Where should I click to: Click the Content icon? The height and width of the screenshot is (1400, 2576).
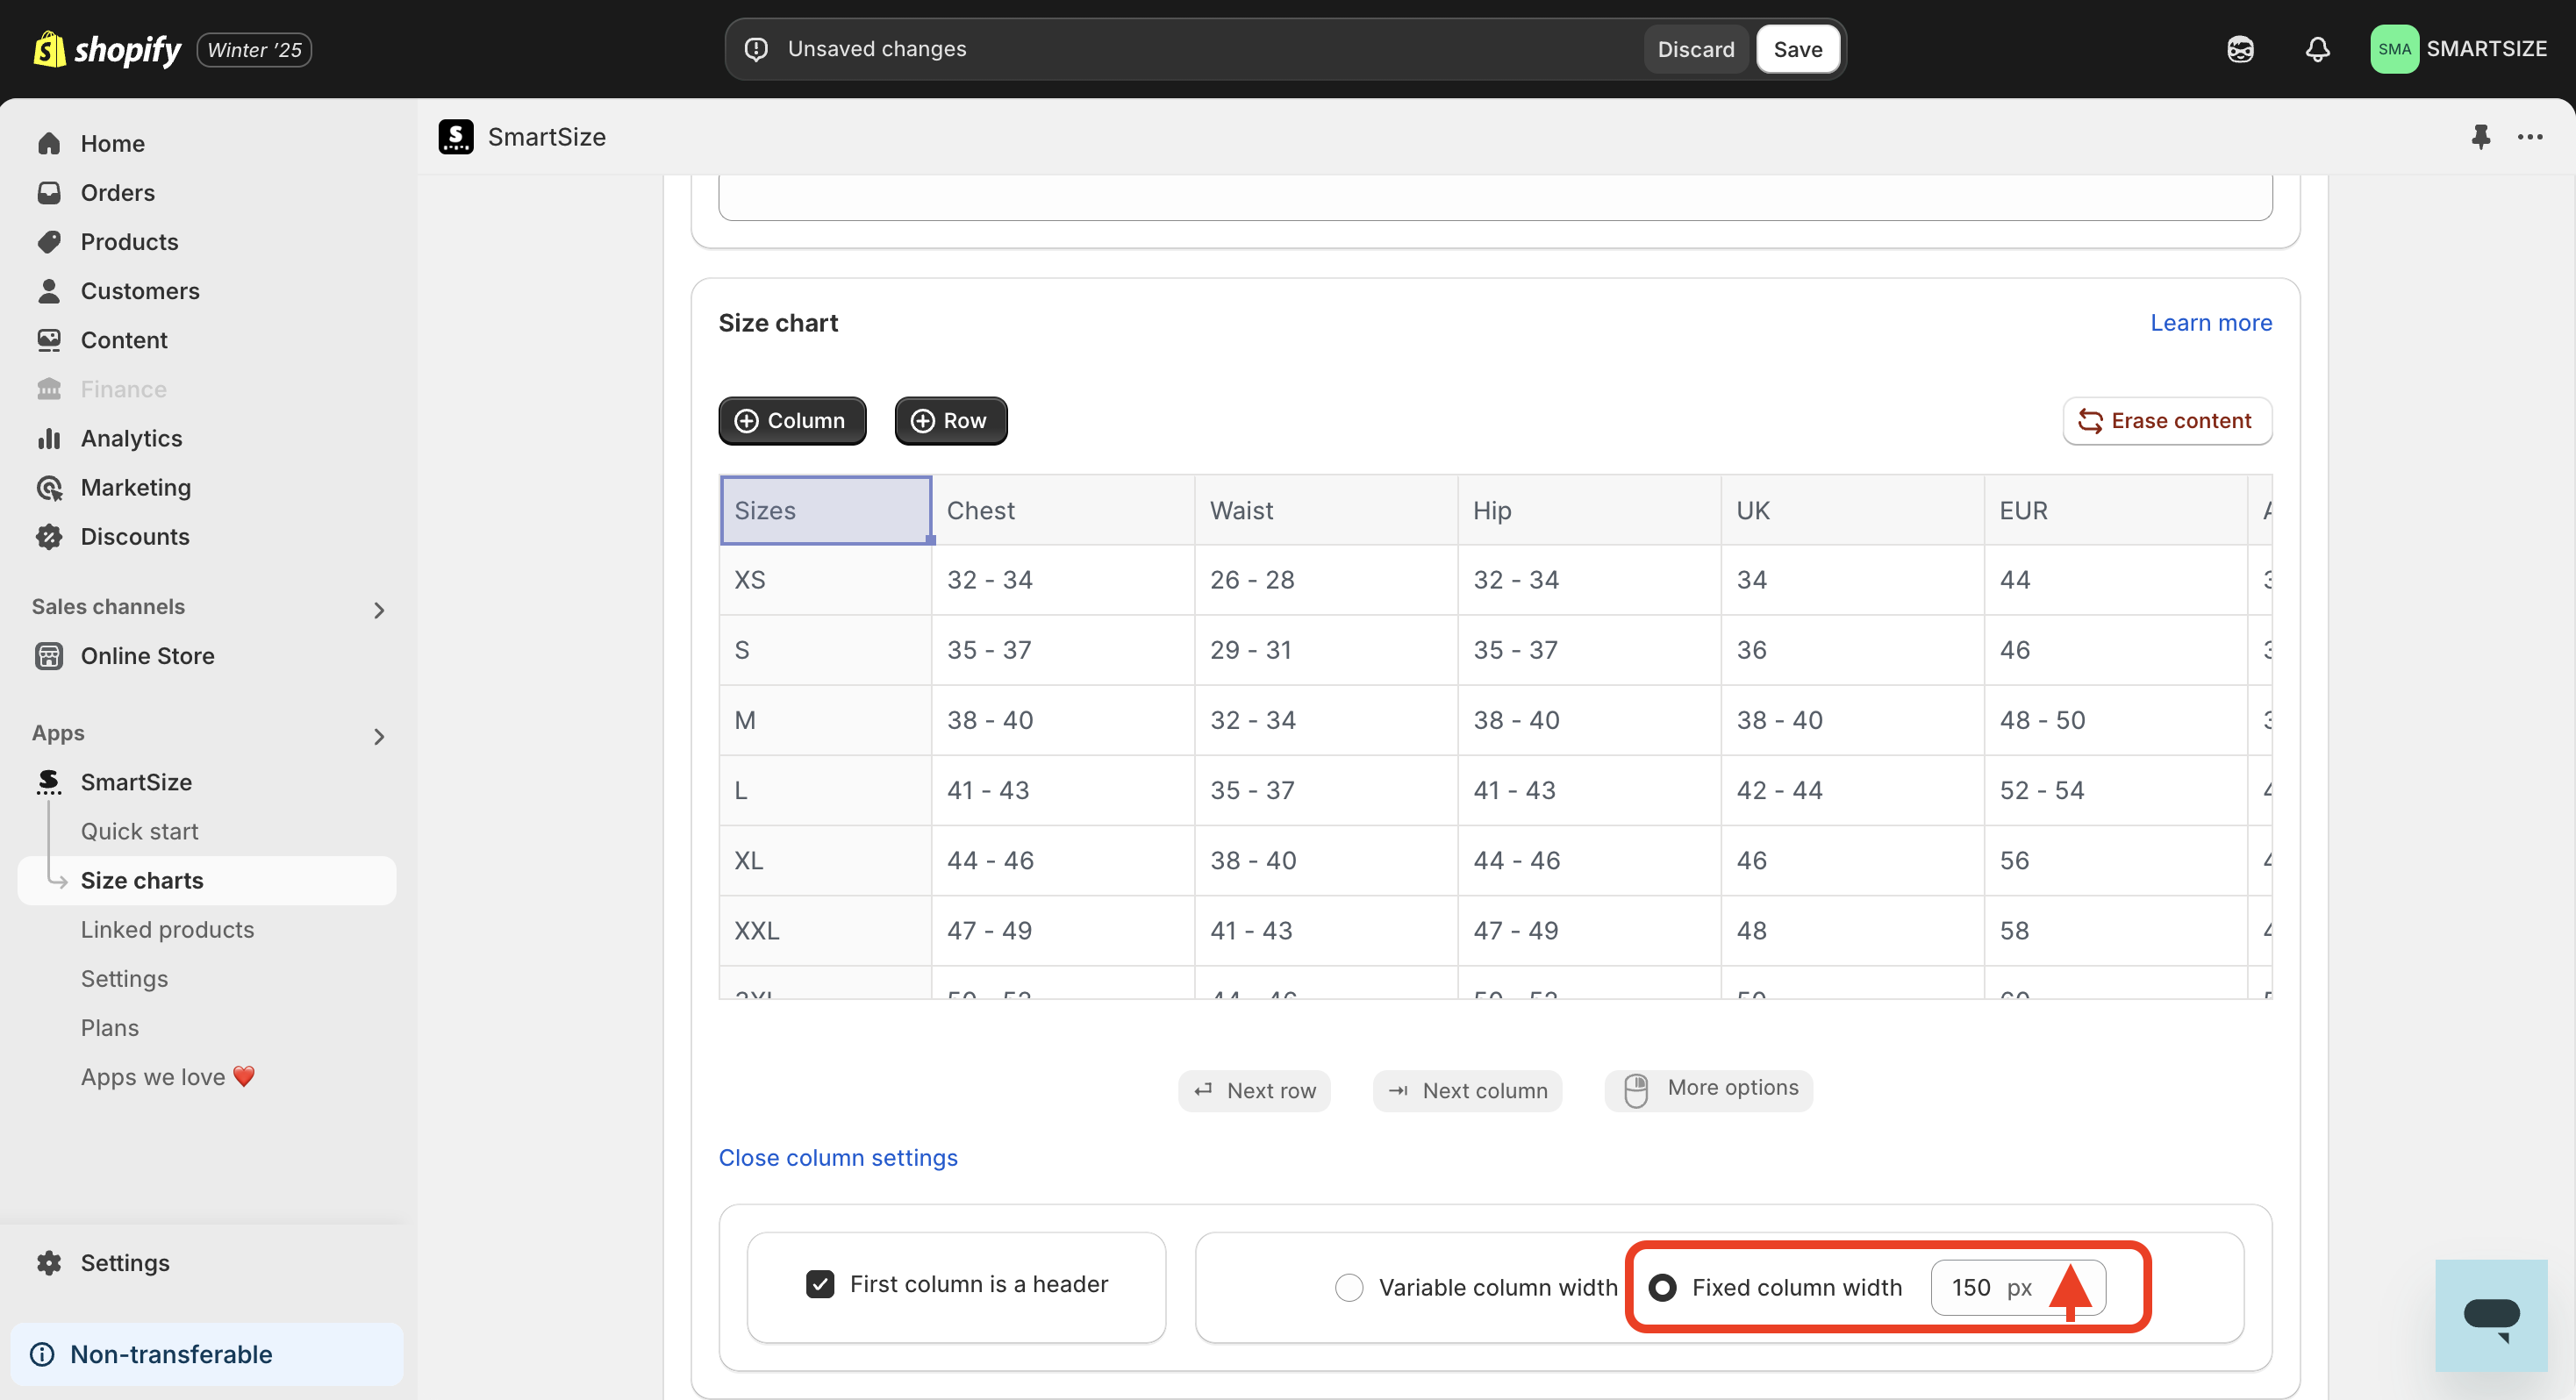click(49, 339)
